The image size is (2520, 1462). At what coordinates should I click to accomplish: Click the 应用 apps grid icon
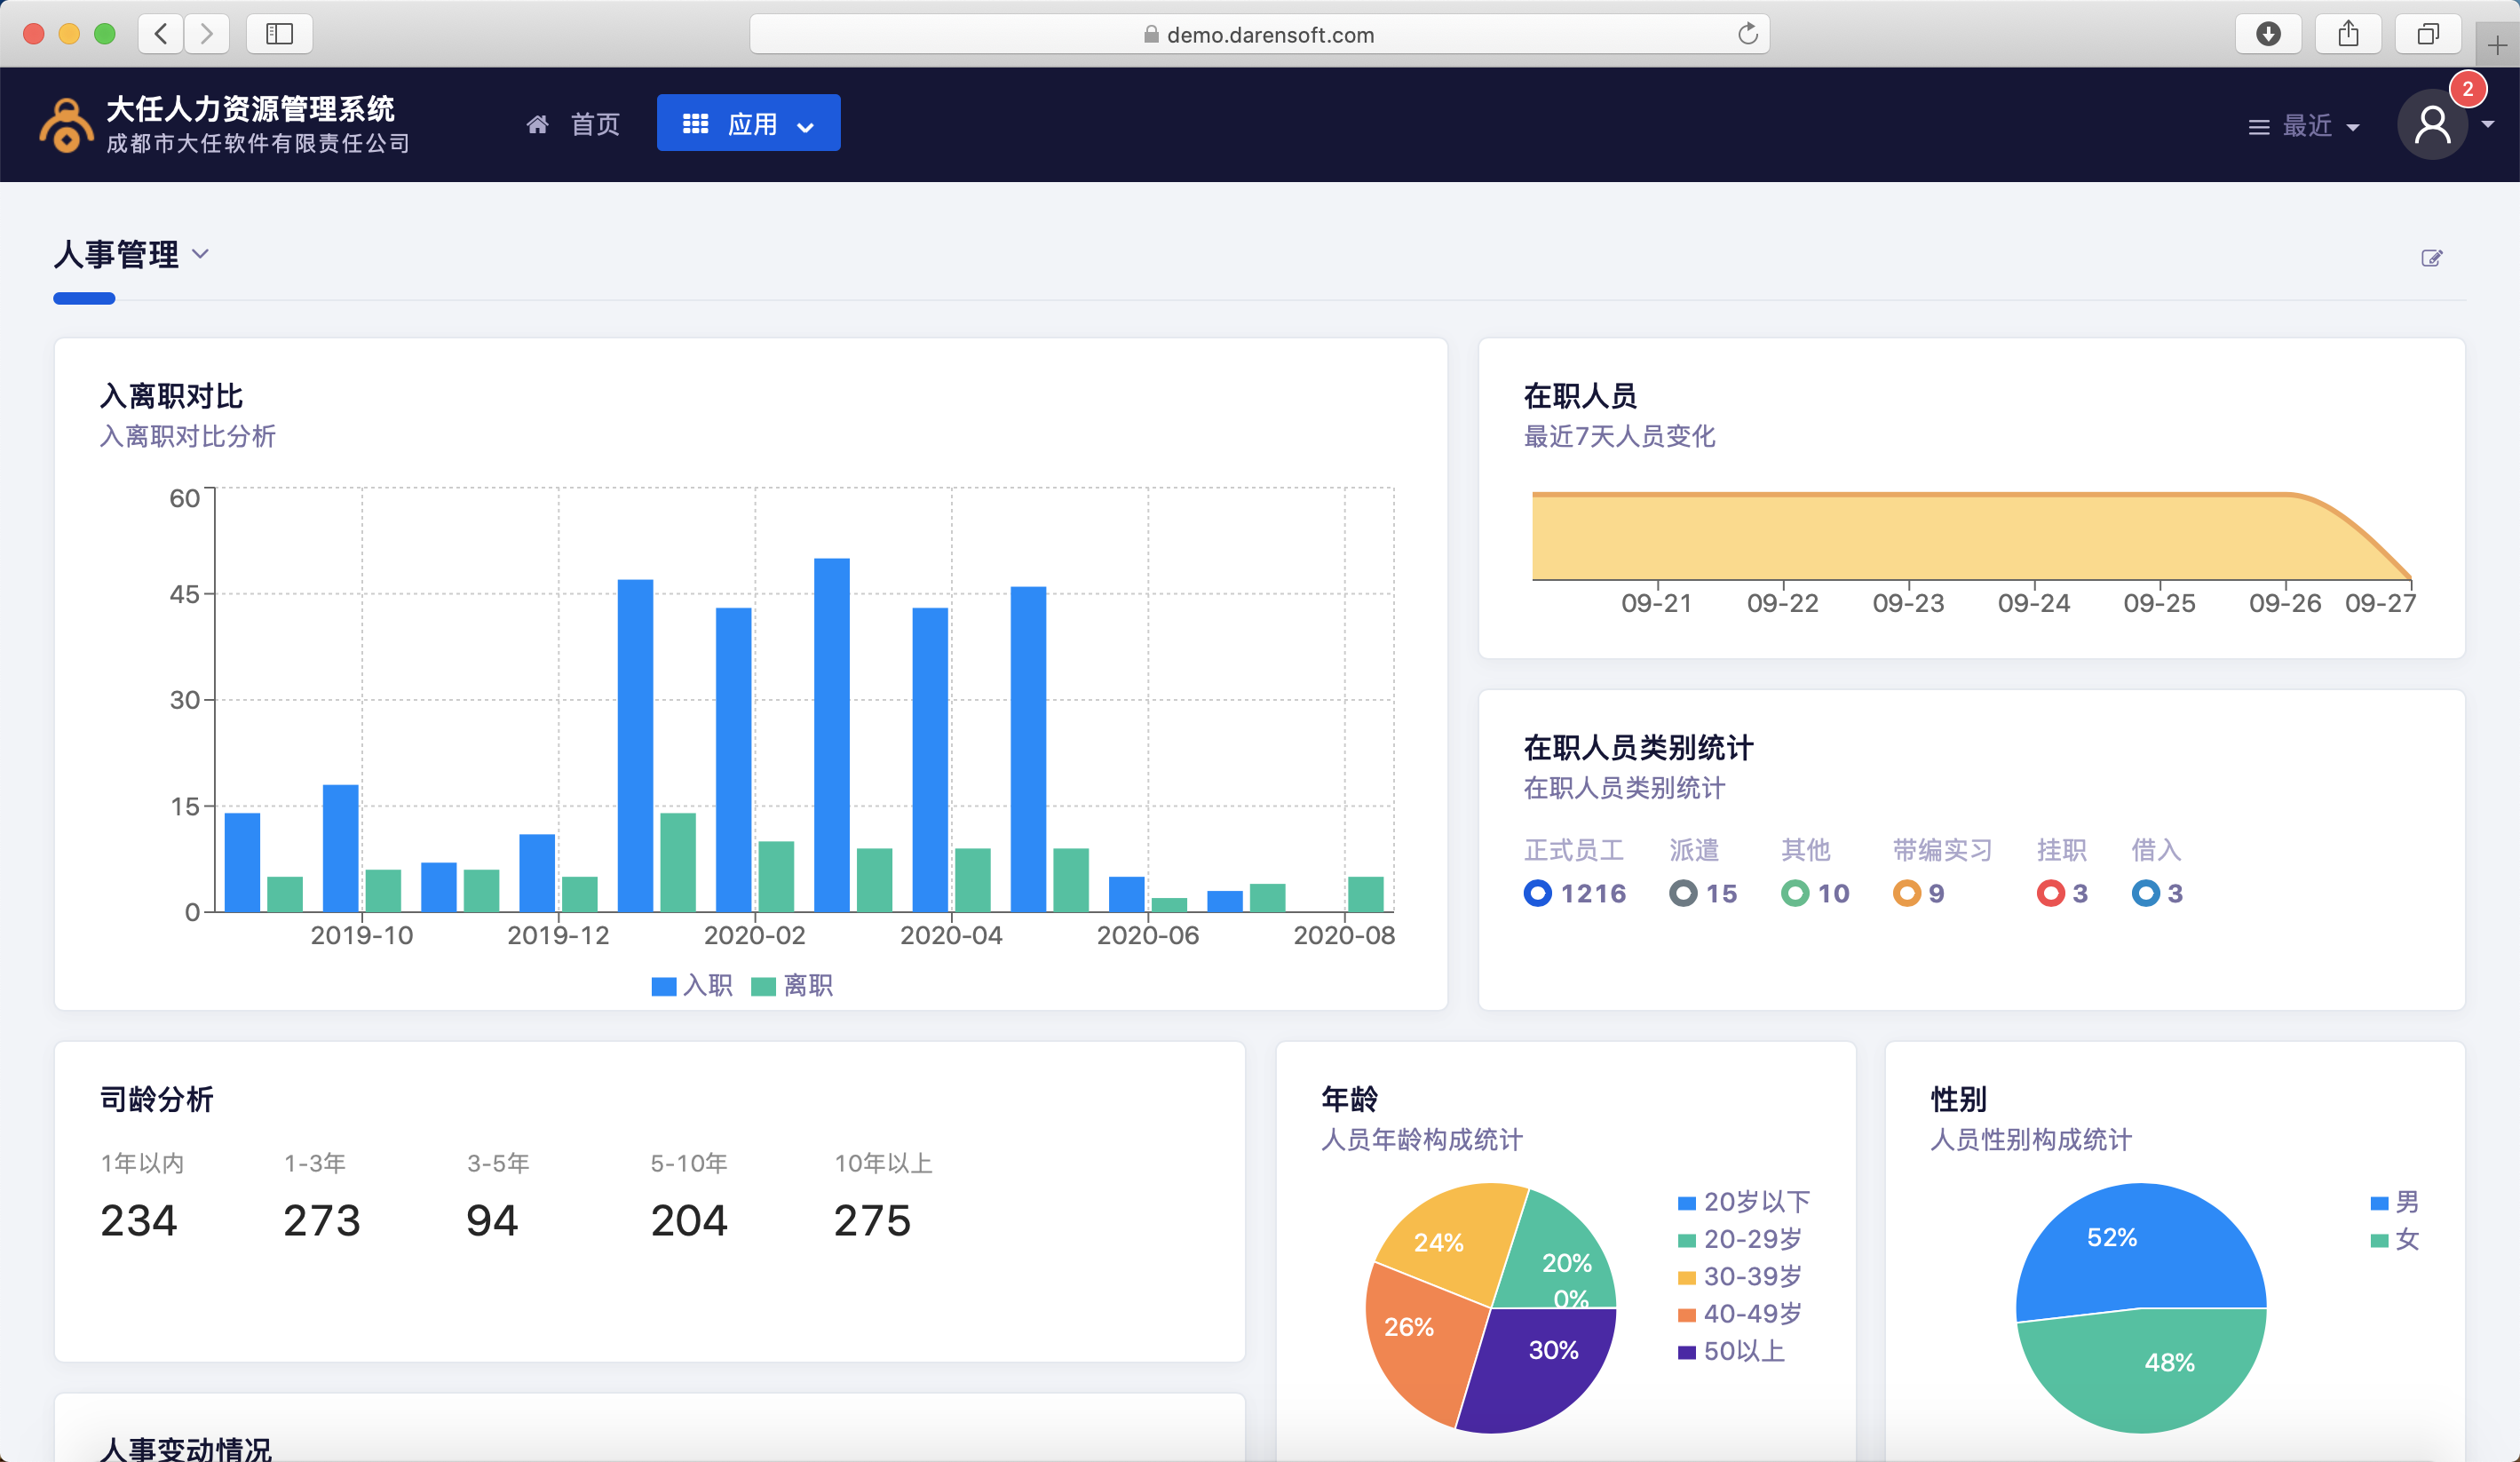(x=693, y=123)
